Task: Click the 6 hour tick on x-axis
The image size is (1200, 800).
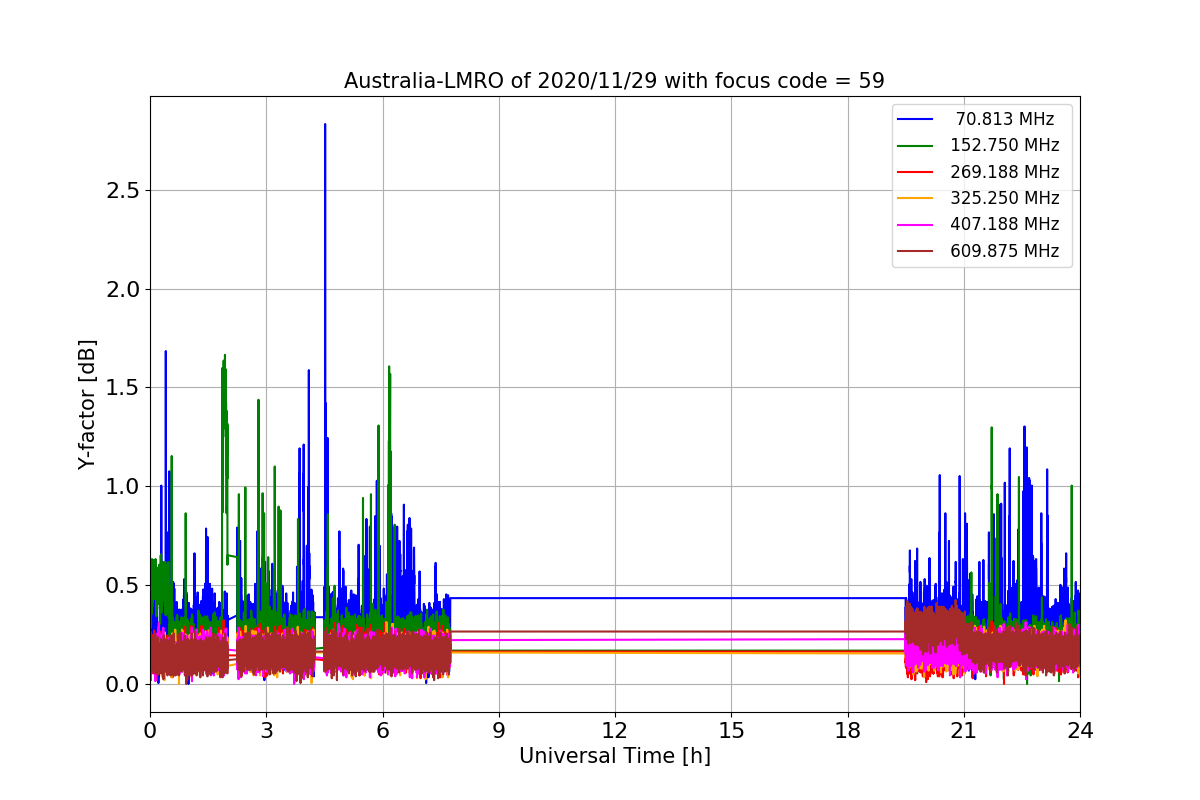Action: click(382, 731)
